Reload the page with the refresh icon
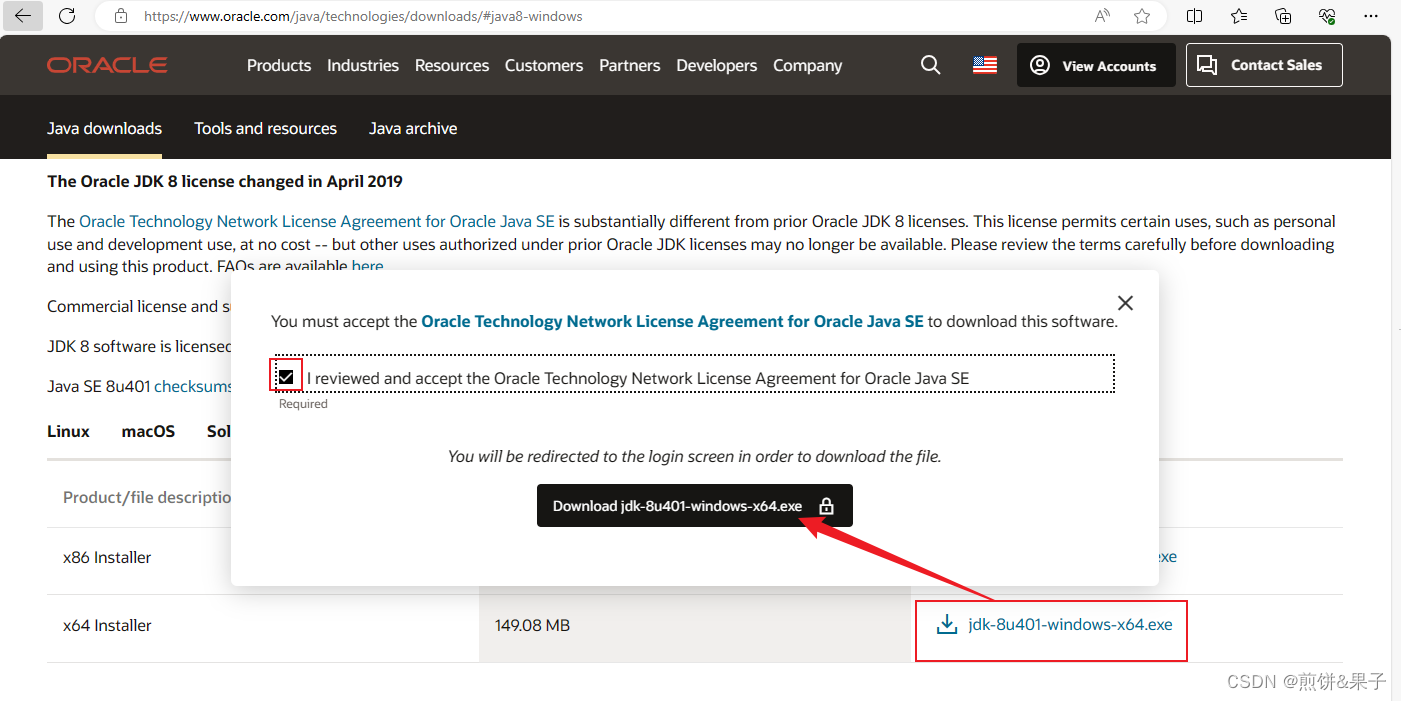 [67, 16]
